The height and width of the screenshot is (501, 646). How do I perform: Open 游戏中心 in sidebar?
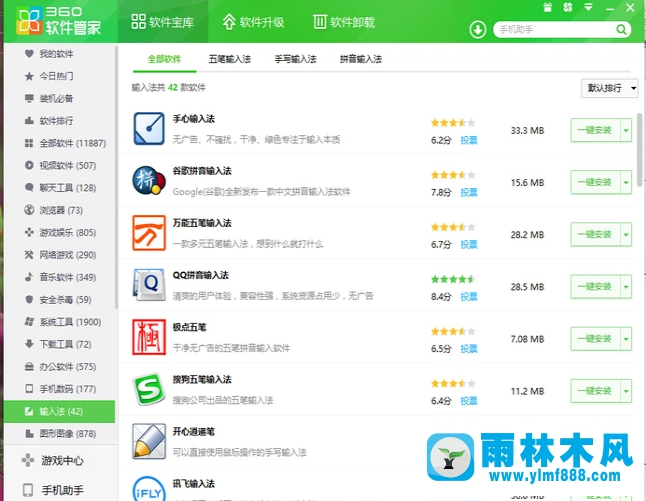click(x=53, y=460)
